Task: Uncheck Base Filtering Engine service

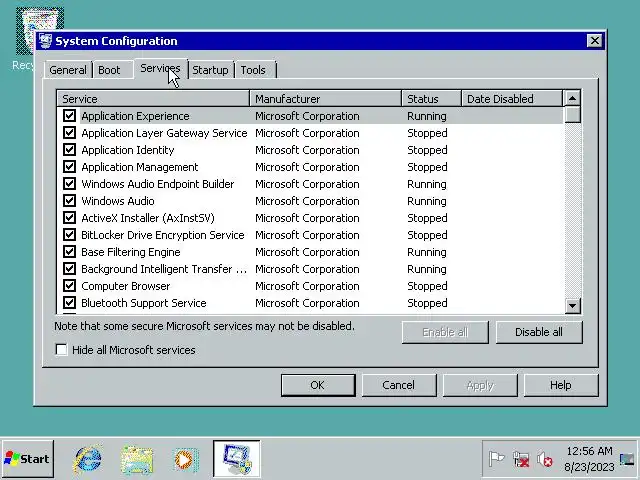Action: coord(69,252)
